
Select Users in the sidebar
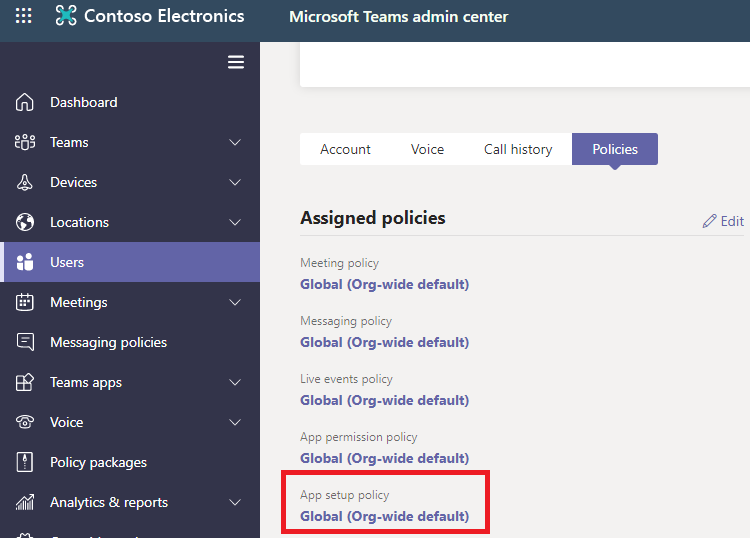point(130,262)
